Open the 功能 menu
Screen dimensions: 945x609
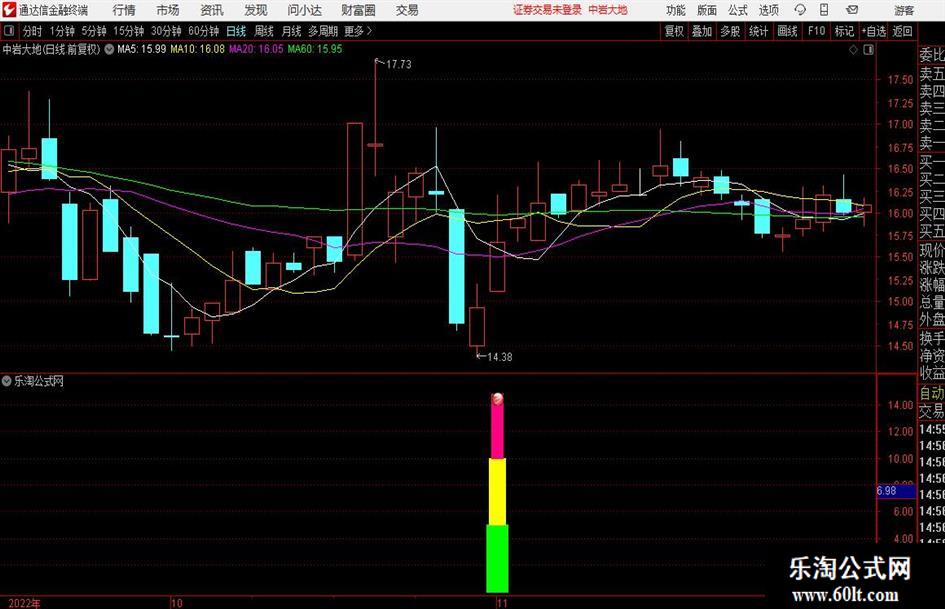676,10
